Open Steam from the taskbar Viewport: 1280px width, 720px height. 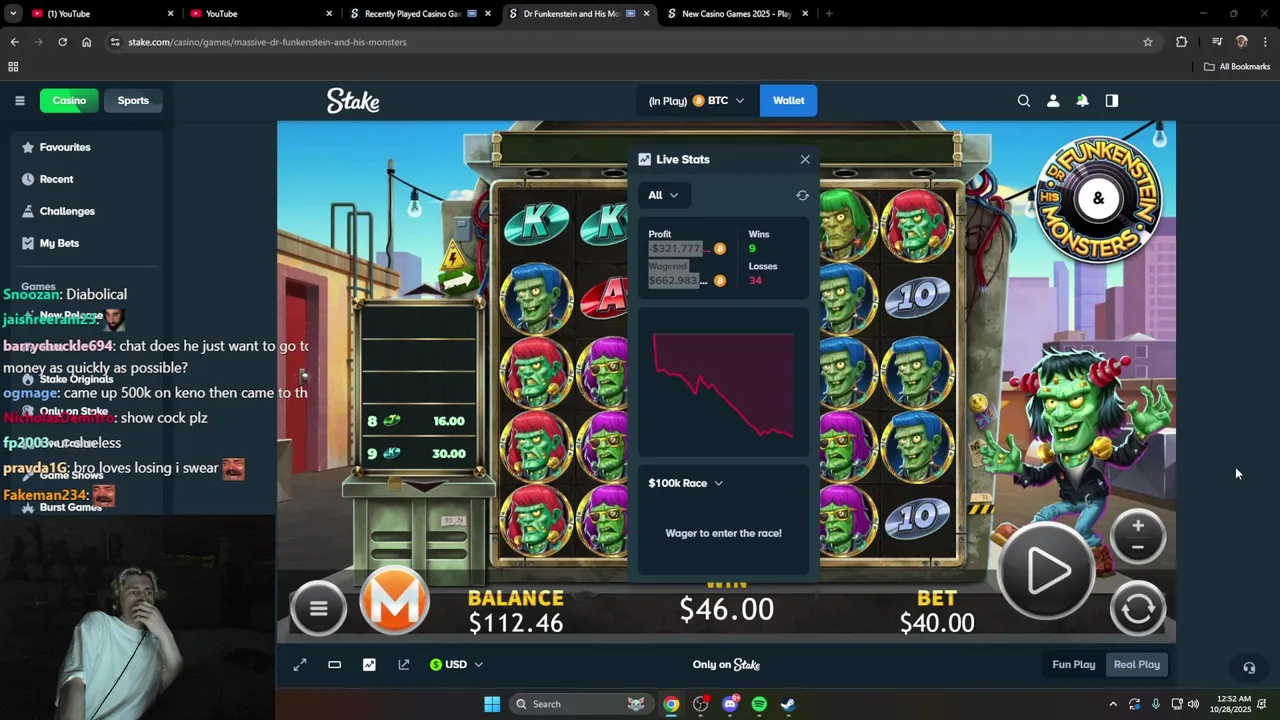(788, 704)
